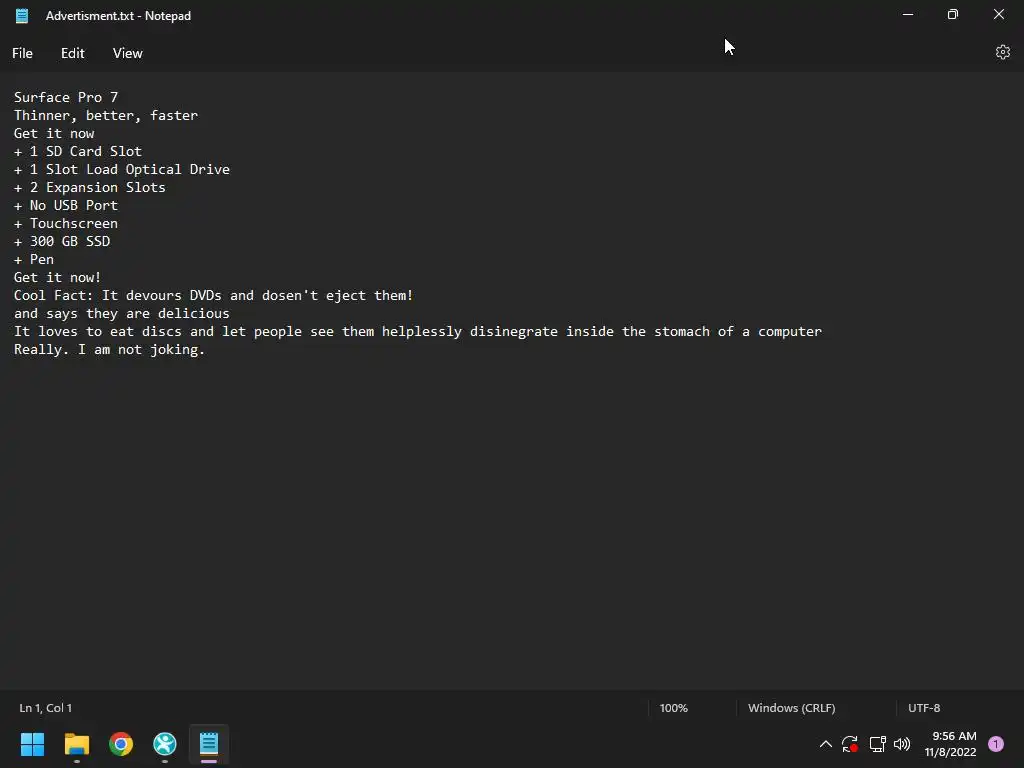
Task: Click the line '+ No USB Port'
Action: pos(66,205)
